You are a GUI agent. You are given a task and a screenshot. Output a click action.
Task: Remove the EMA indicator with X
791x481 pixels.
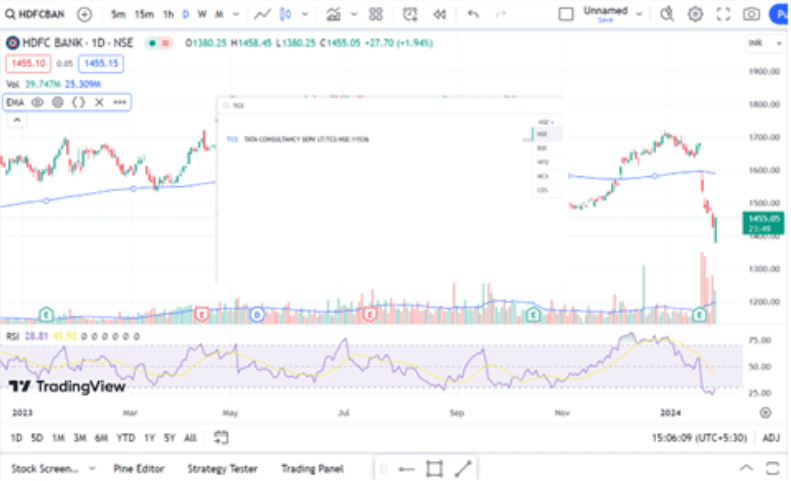pos(99,102)
